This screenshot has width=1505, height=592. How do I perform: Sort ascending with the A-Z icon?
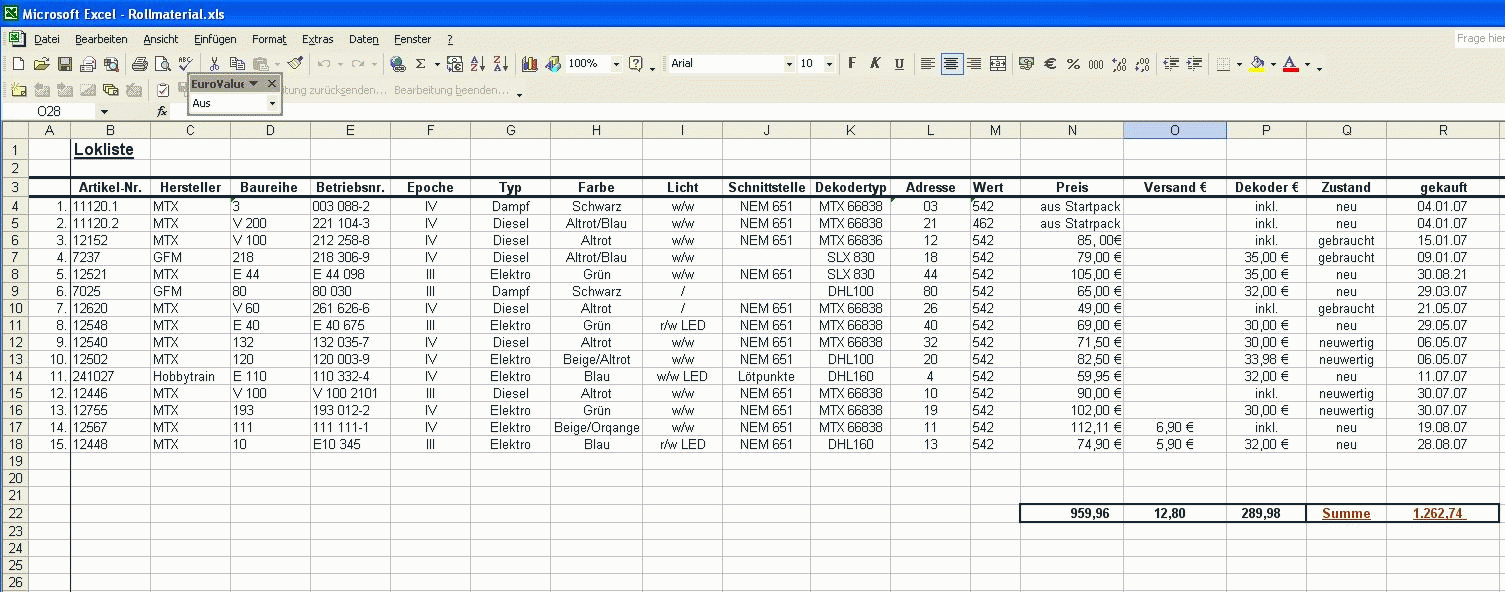point(477,64)
